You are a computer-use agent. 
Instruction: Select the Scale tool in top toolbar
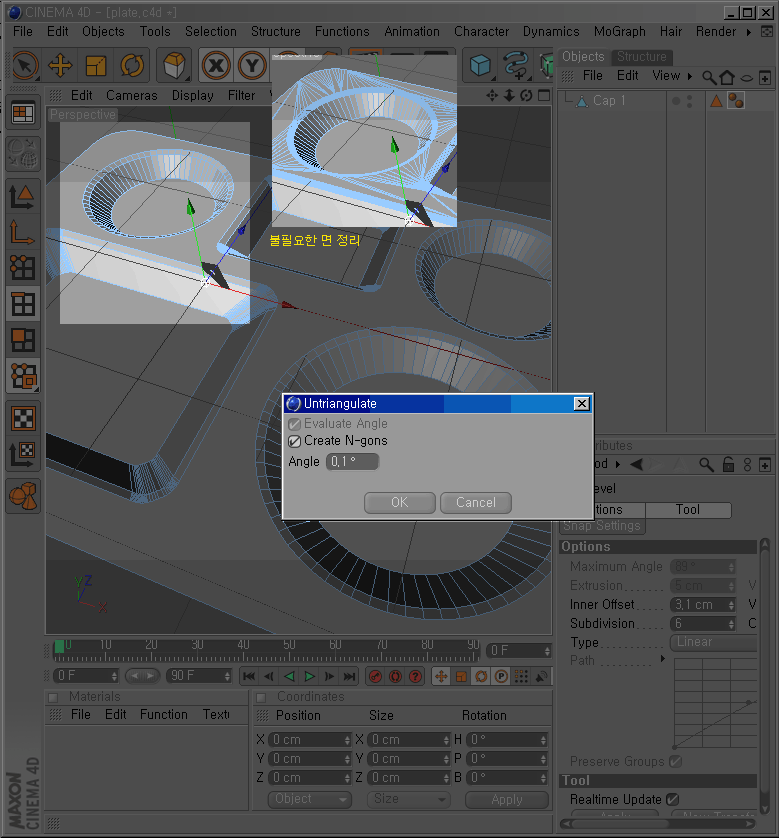click(96, 66)
